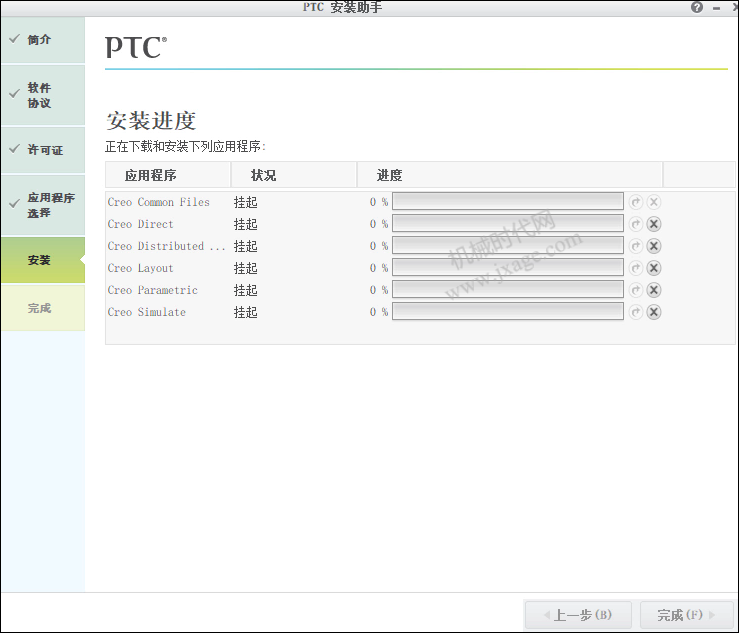Click the retry icon for Creo Distributed
The width and height of the screenshot is (739, 633).
pos(636,246)
